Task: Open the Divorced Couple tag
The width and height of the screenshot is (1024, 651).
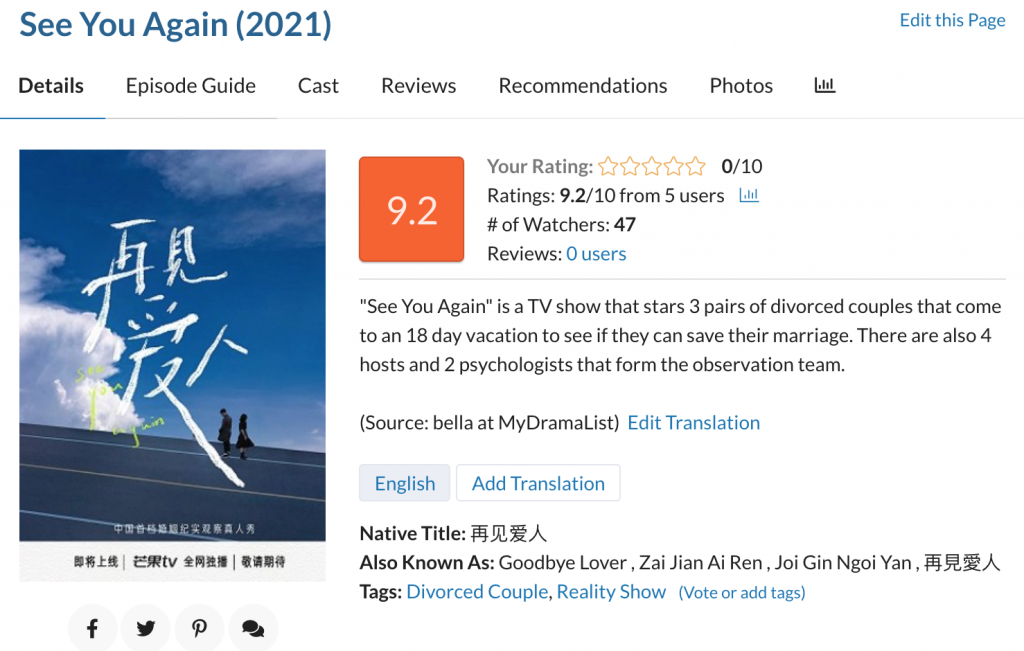Action: coord(477,592)
